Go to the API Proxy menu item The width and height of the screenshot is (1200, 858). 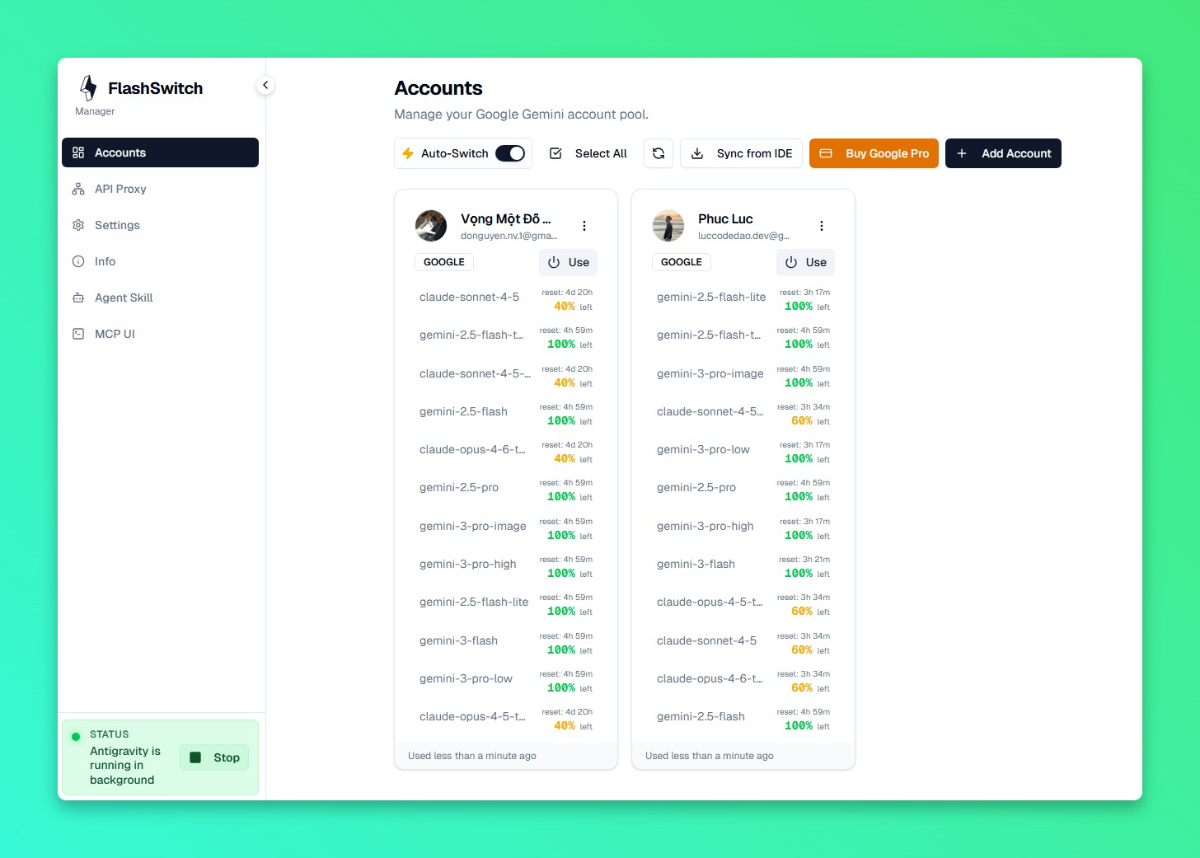(x=120, y=189)
